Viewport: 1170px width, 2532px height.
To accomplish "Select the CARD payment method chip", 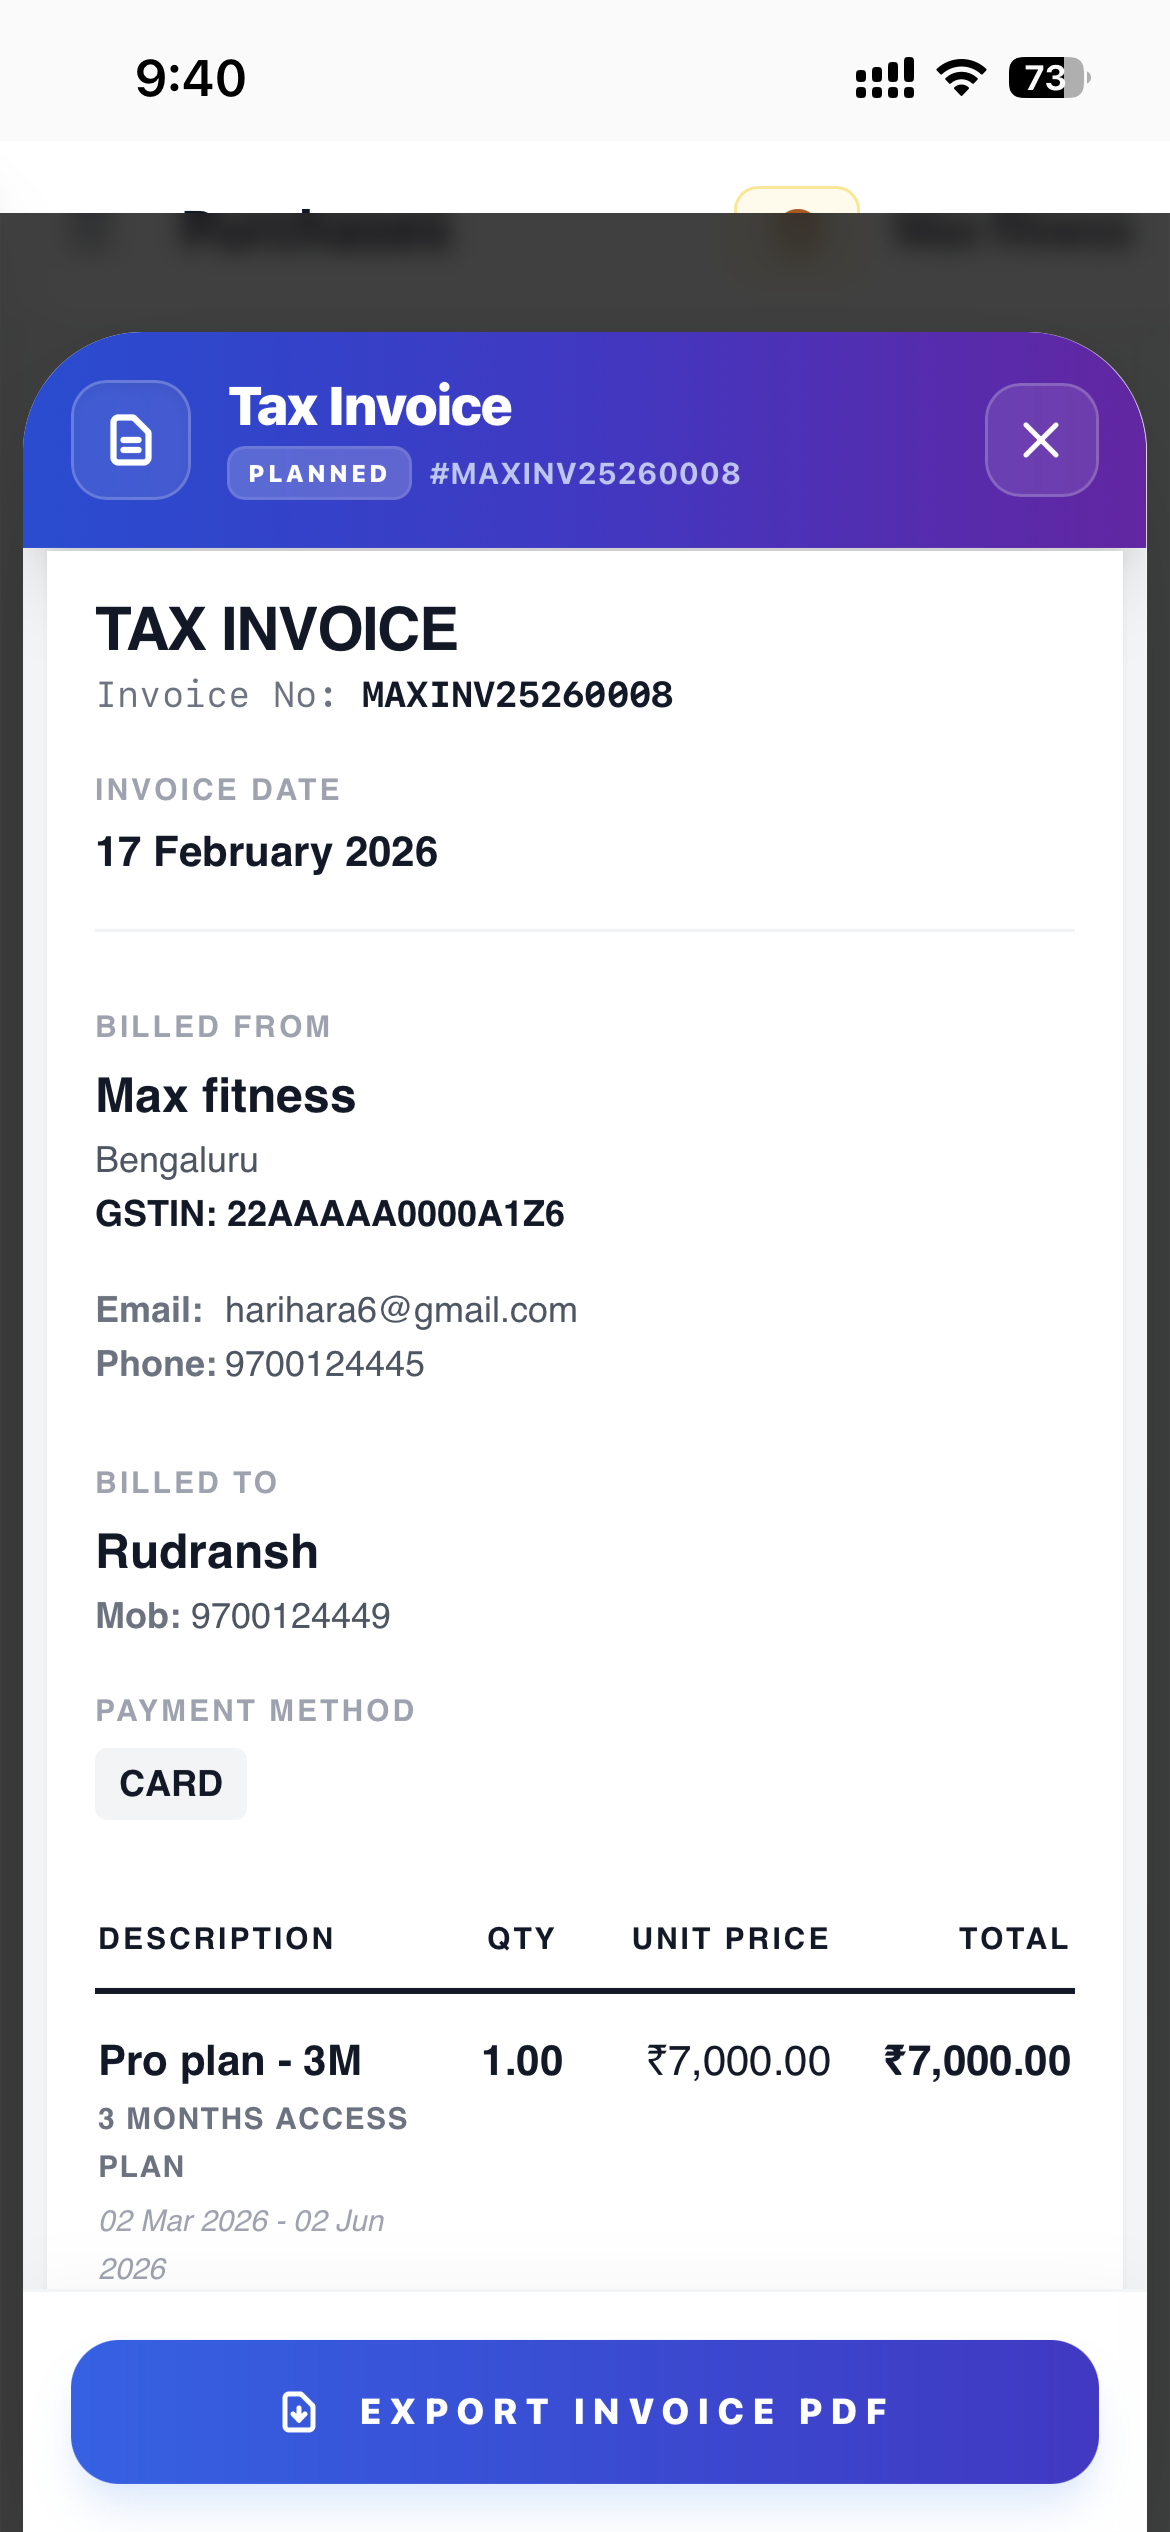I will 170,1783.
